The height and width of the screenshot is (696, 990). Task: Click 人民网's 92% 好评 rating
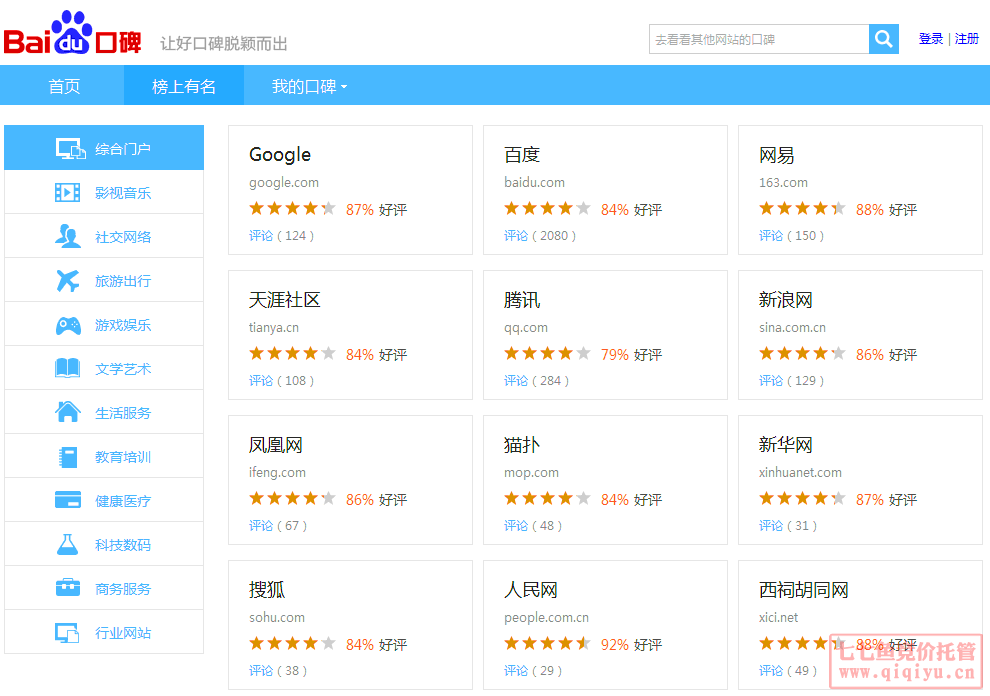click(631, 645)
